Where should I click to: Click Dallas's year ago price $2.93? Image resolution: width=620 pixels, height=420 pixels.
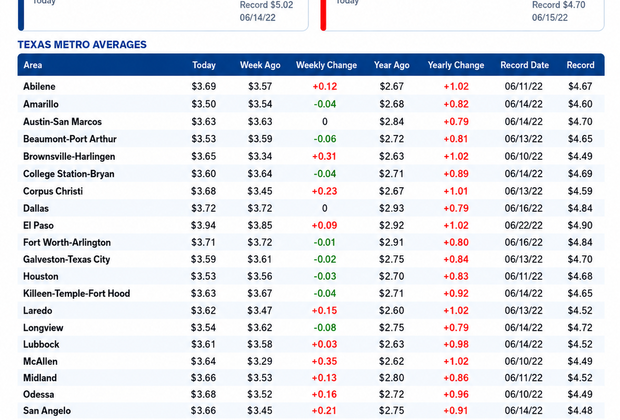coord(391,208)
